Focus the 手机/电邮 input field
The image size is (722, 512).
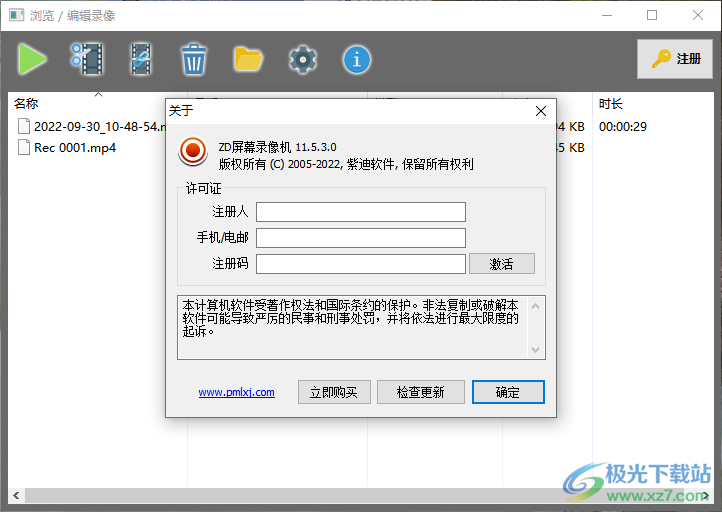coord(361,238)
